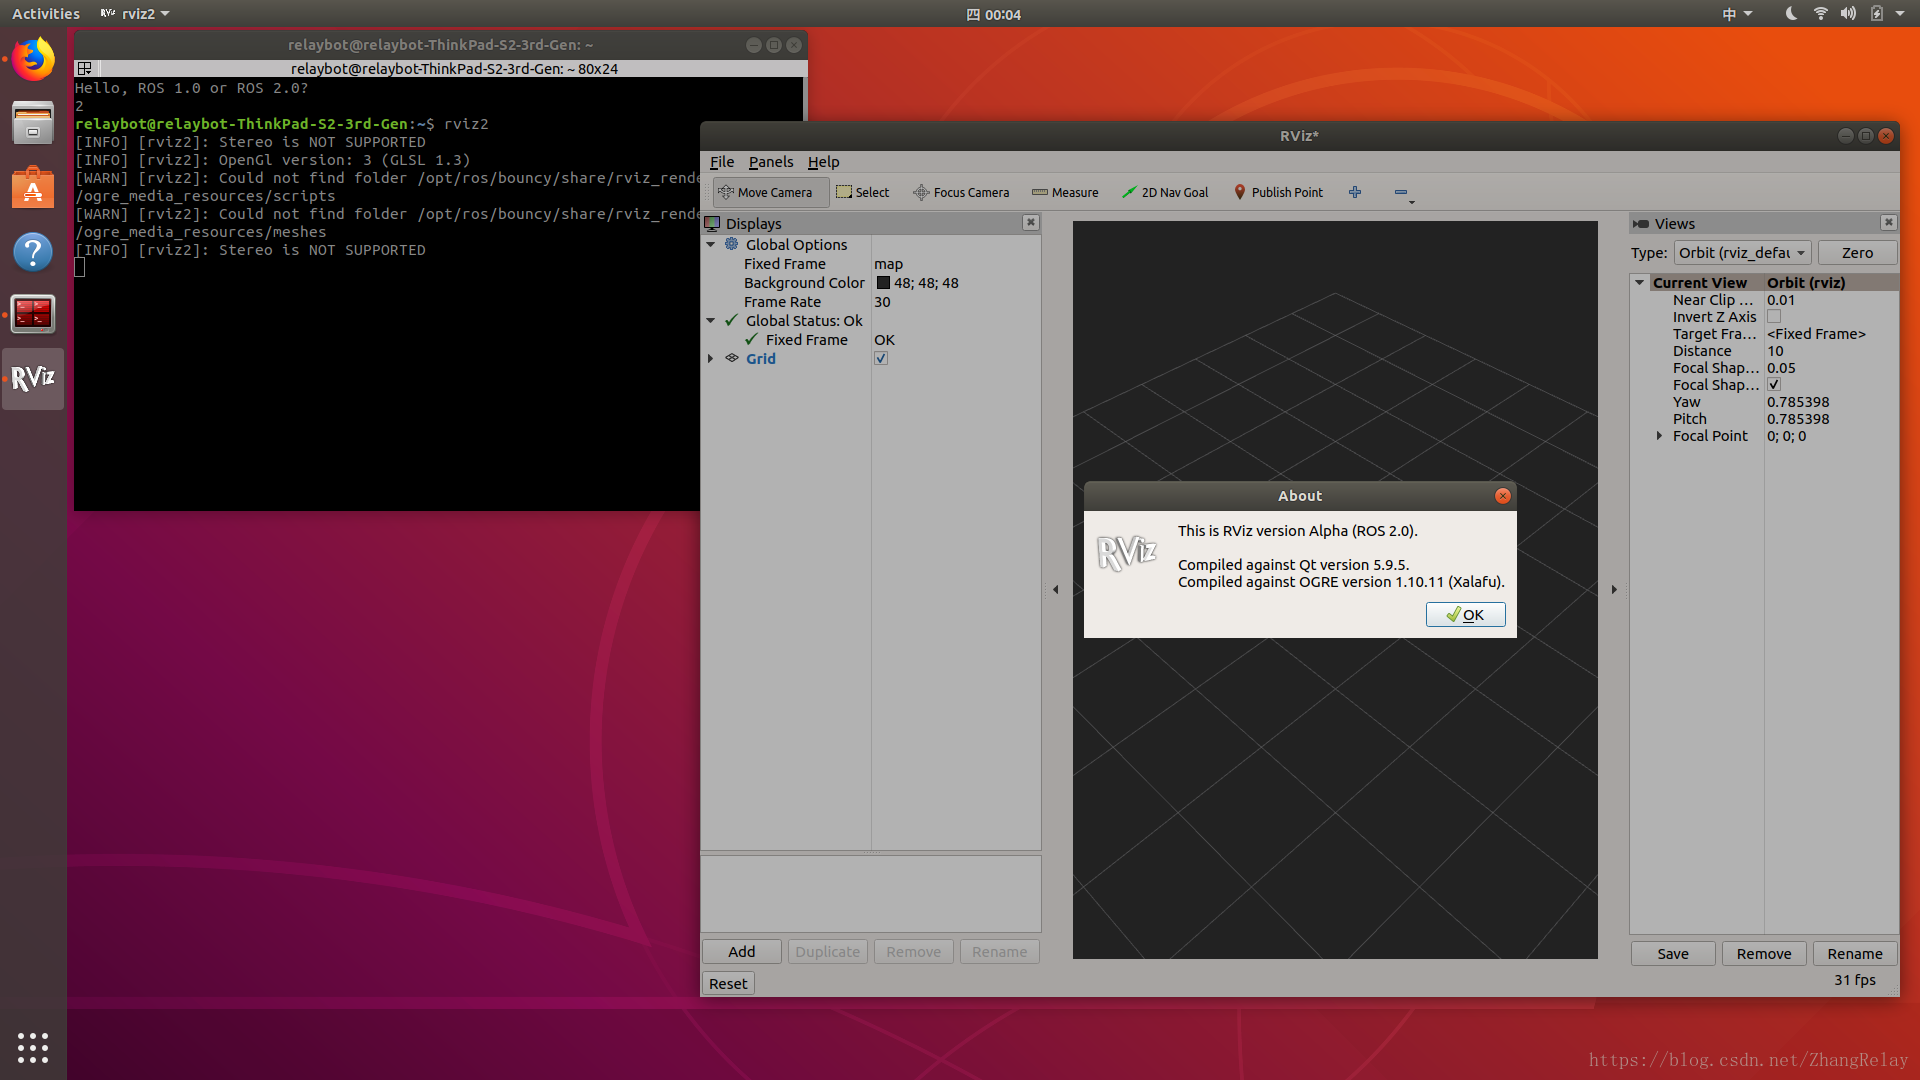Launch Ubuntu Software from the dock
Screen dimensions: 1920x1080
(x=33, y=187)
